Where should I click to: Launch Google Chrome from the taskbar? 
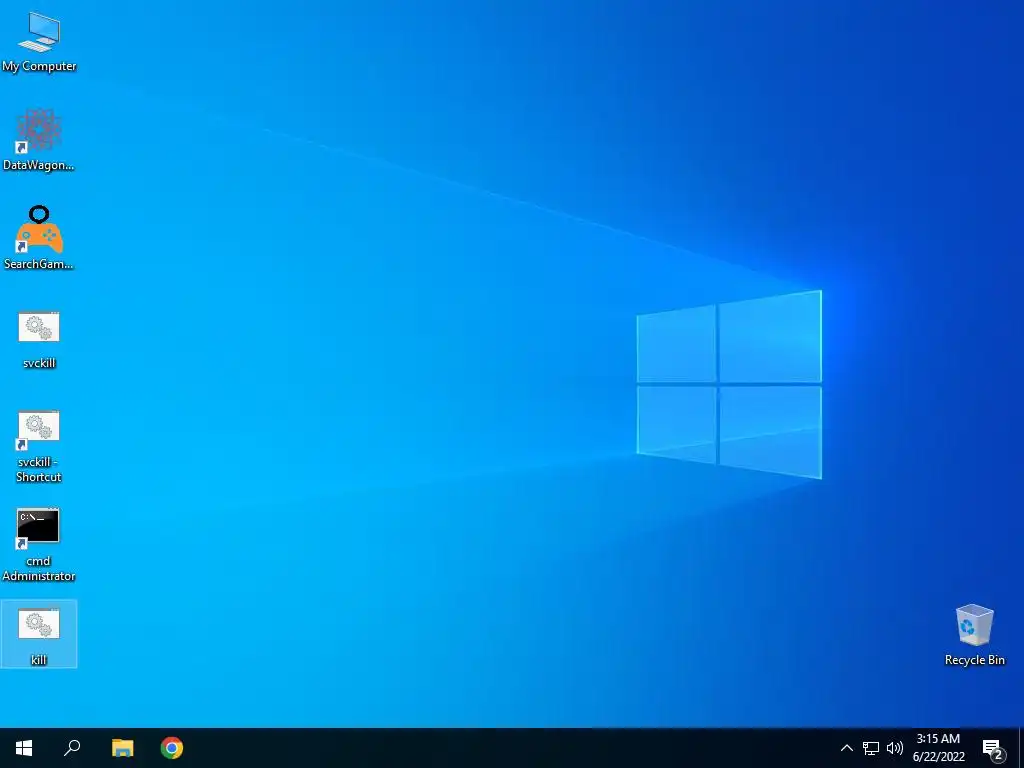pos(172,748)
